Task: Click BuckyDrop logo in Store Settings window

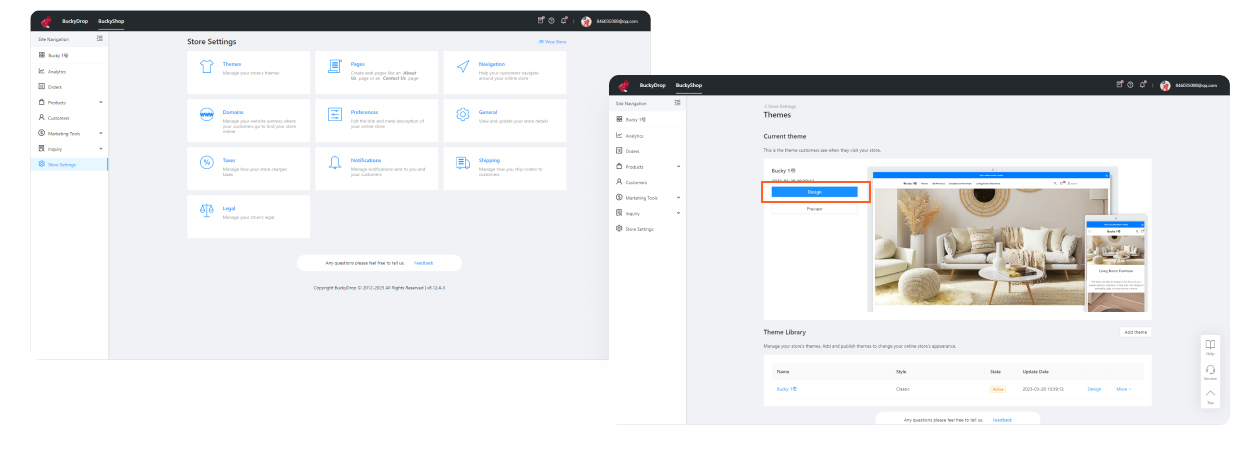Action: [46, 20]
